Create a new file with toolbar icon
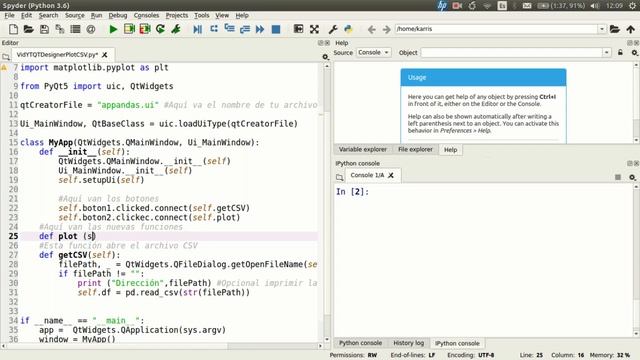The image size is (640, 360). (13, 29)
